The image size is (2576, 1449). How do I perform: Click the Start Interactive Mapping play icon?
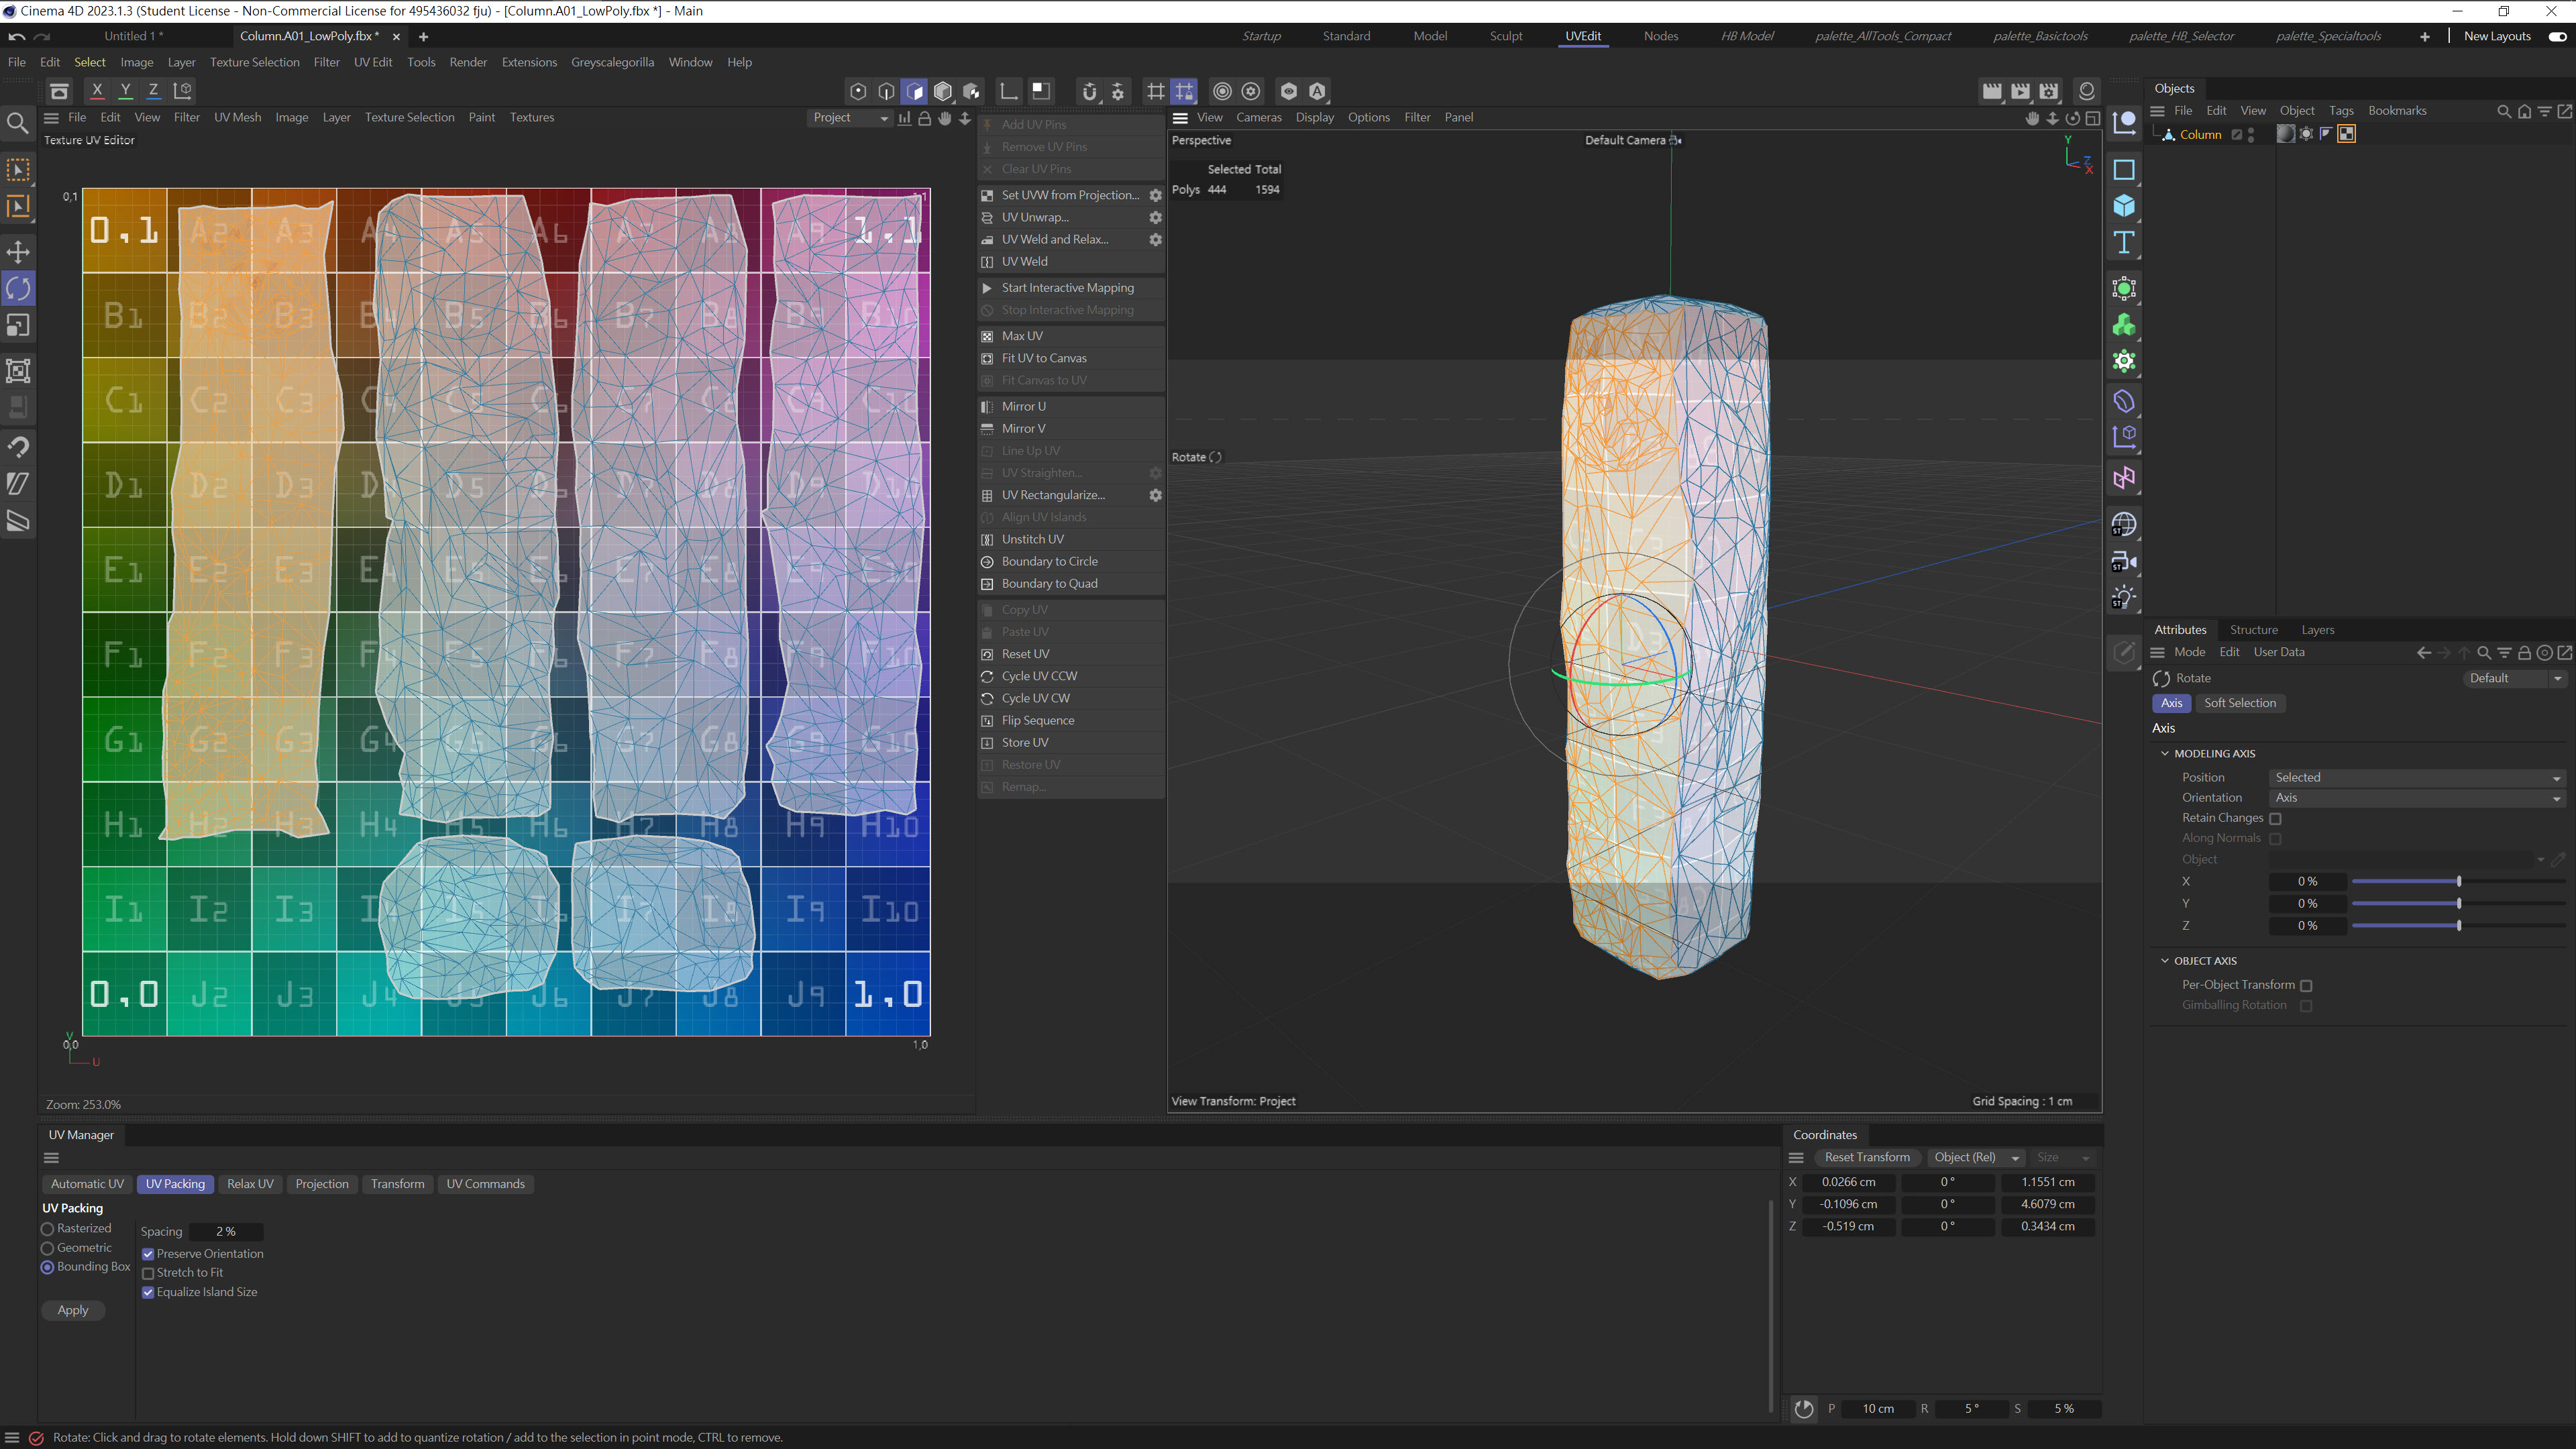tap(987, 288)
